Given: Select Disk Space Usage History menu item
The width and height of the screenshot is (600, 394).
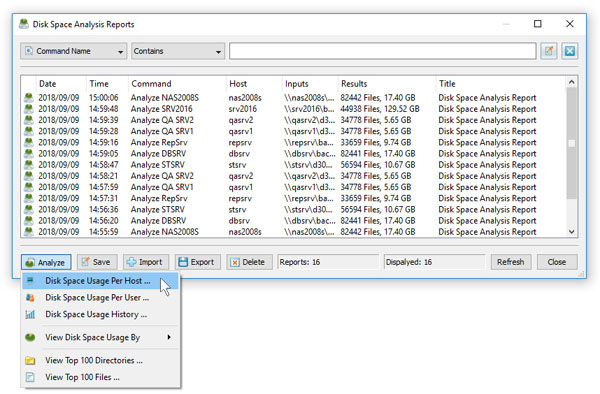Looking at the screenshot, I should click(100, 314).
